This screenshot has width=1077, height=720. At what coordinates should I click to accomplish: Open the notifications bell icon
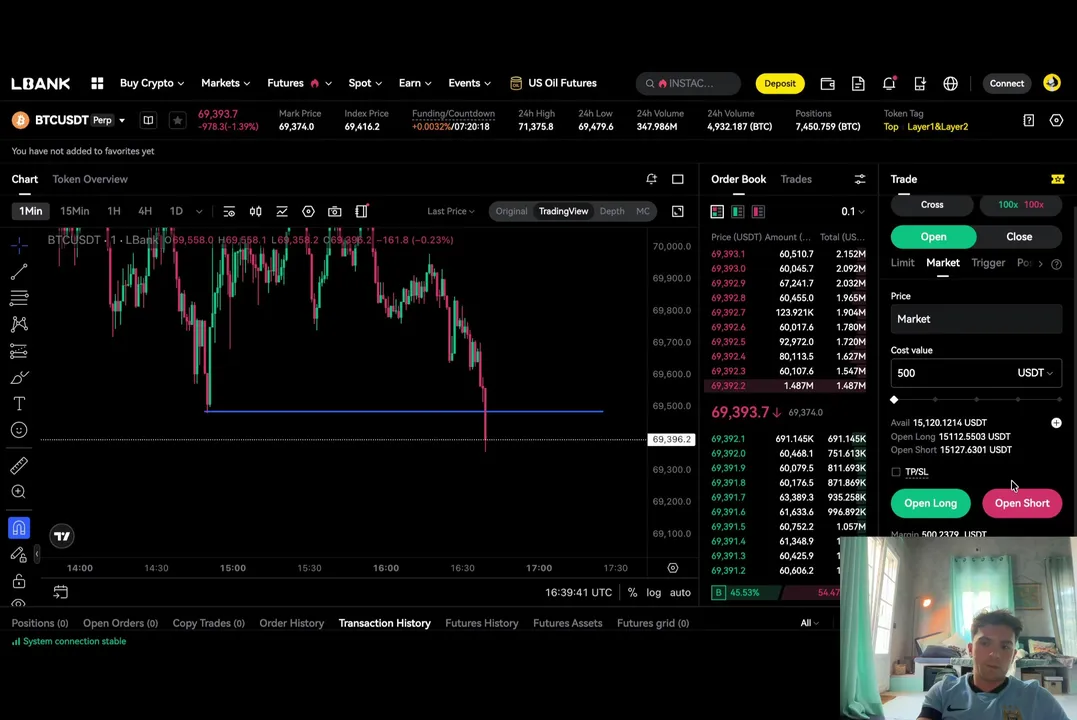tap(889, 84)
